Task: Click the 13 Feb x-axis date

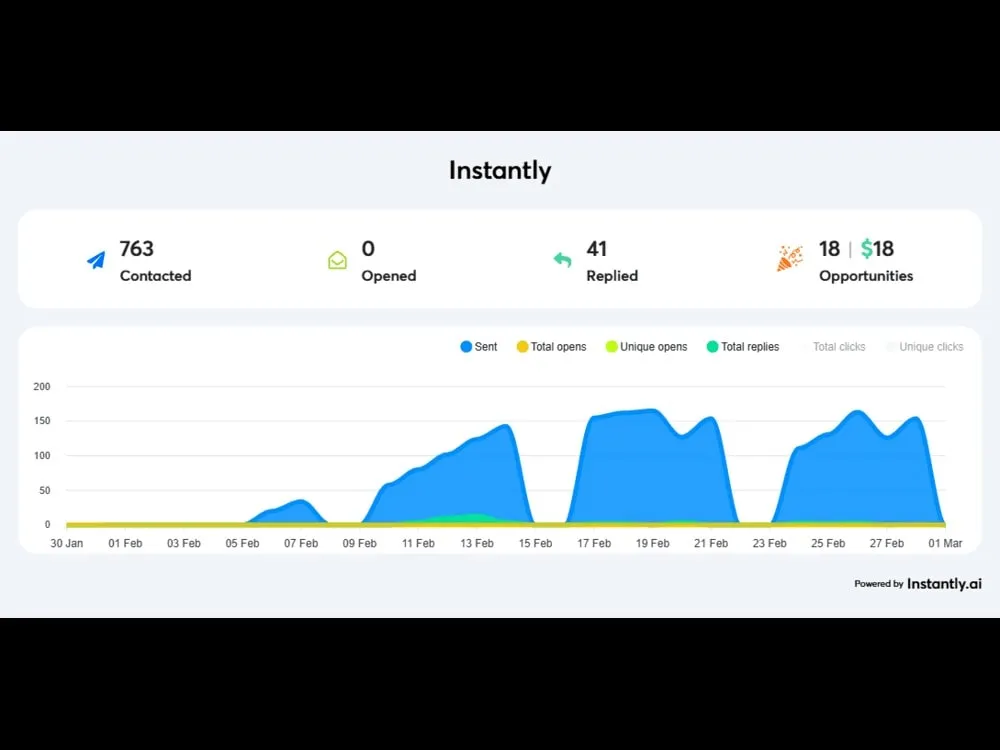Action: (477, 543)
